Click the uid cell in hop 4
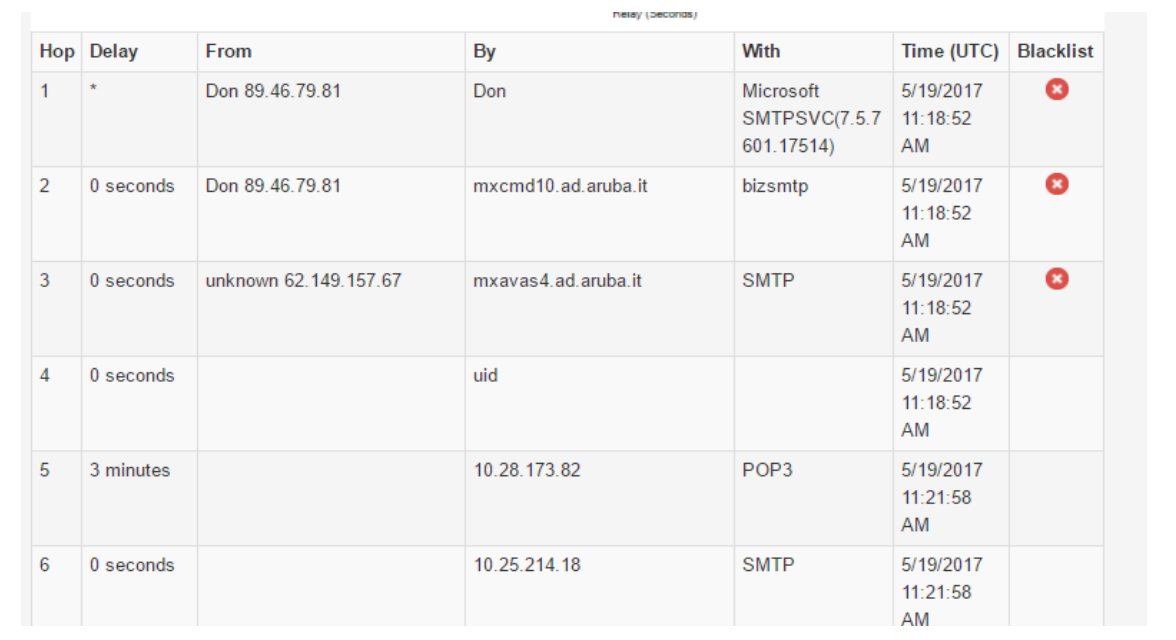 (486, 376)
